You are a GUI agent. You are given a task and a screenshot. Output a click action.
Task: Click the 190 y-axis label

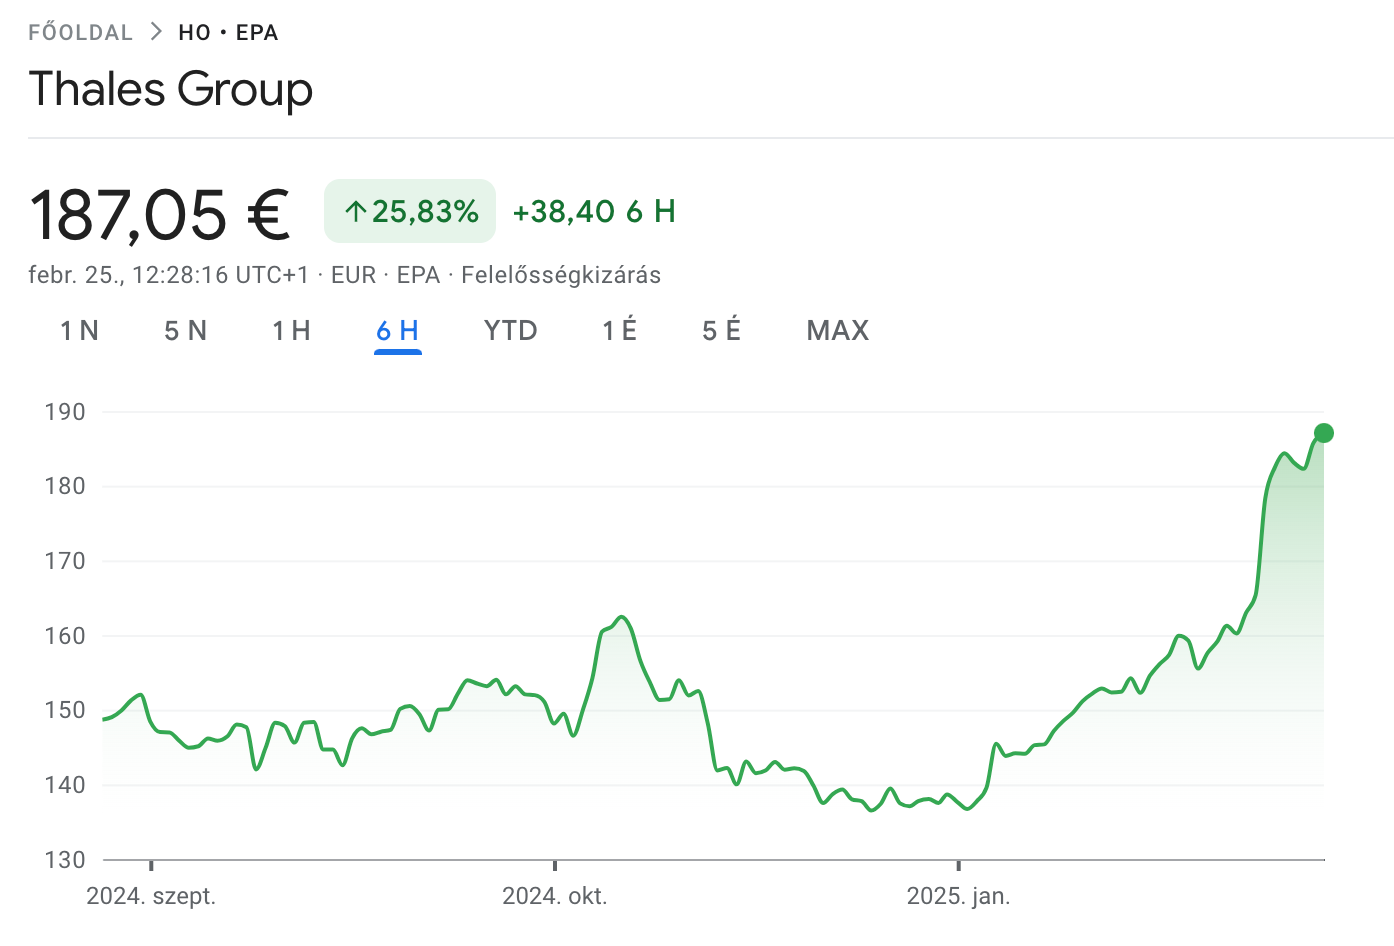(x=65, y=412)
